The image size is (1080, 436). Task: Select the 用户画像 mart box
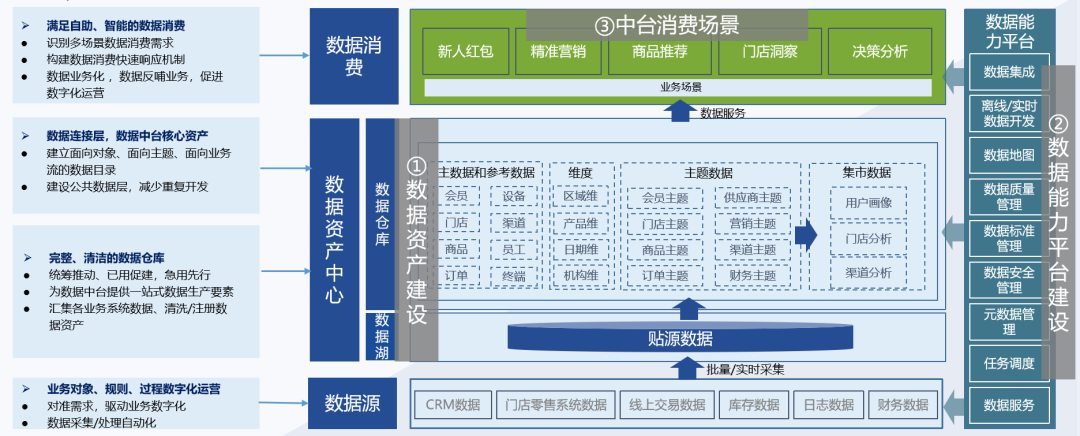click(868, 203)
